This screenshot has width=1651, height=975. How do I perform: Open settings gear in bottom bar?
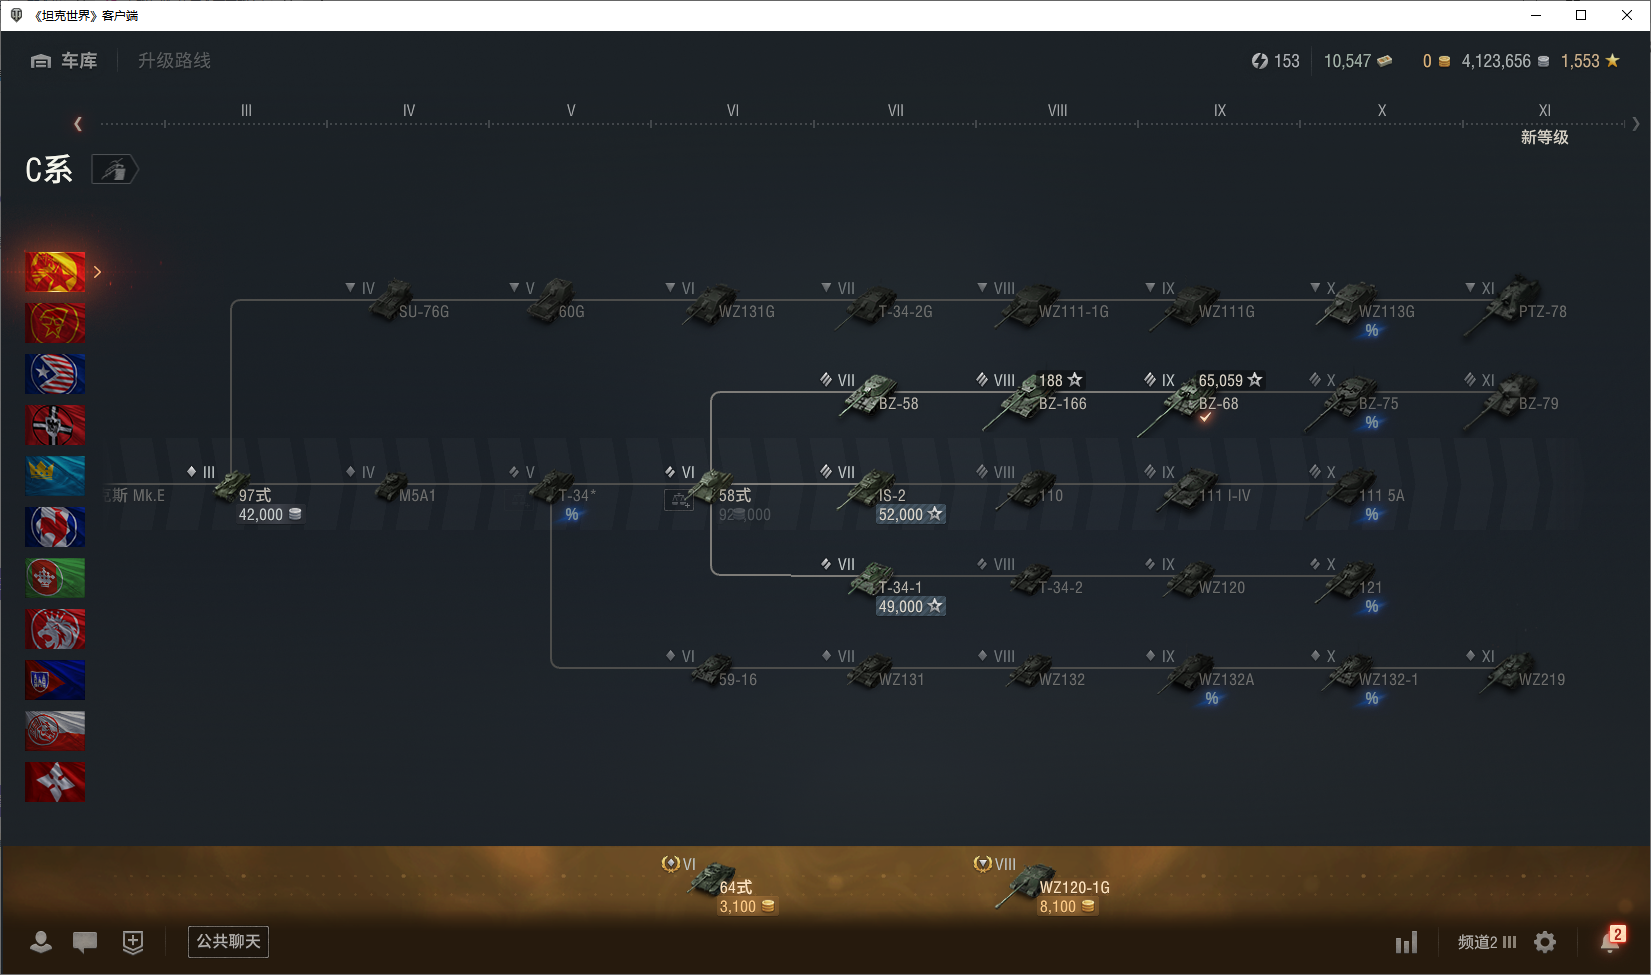pos(1545,942)
